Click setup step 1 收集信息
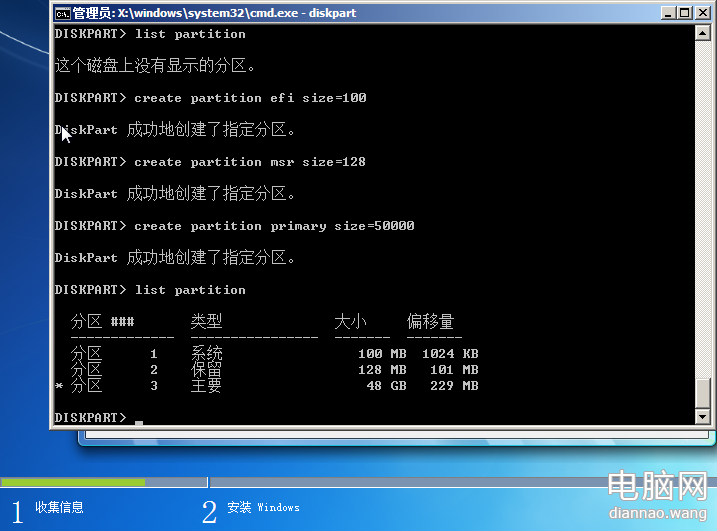The width and height of the screenshot is (717, 531). (x=59, y=508)
